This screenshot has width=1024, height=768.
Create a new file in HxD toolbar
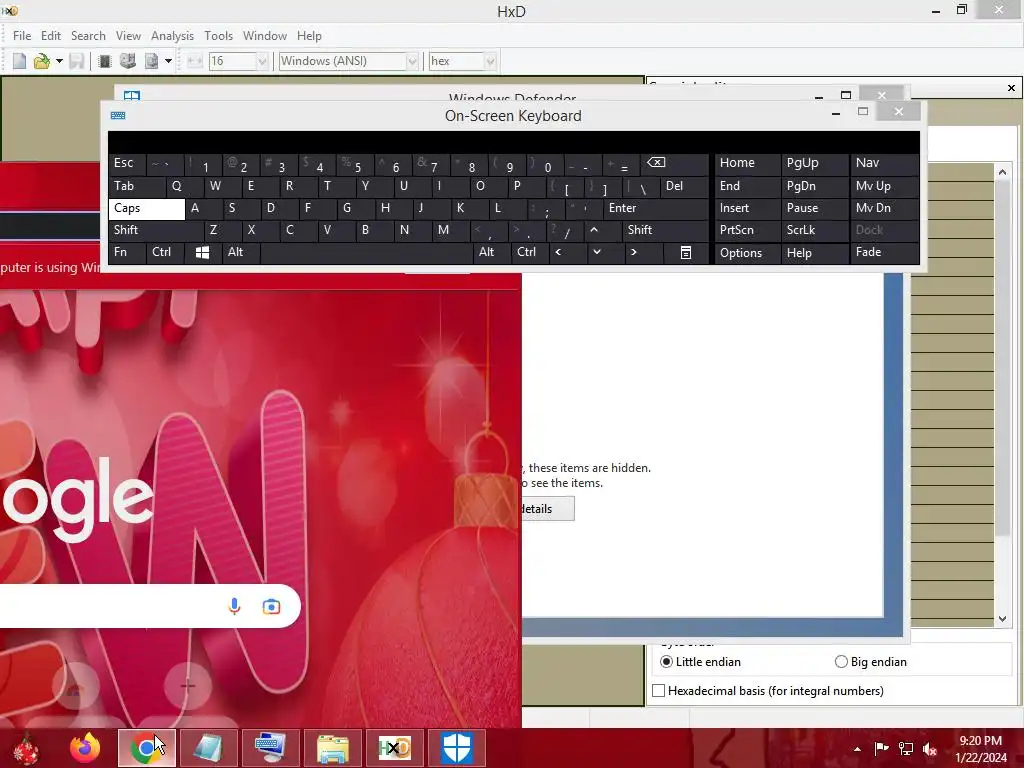tap(19, 61)
